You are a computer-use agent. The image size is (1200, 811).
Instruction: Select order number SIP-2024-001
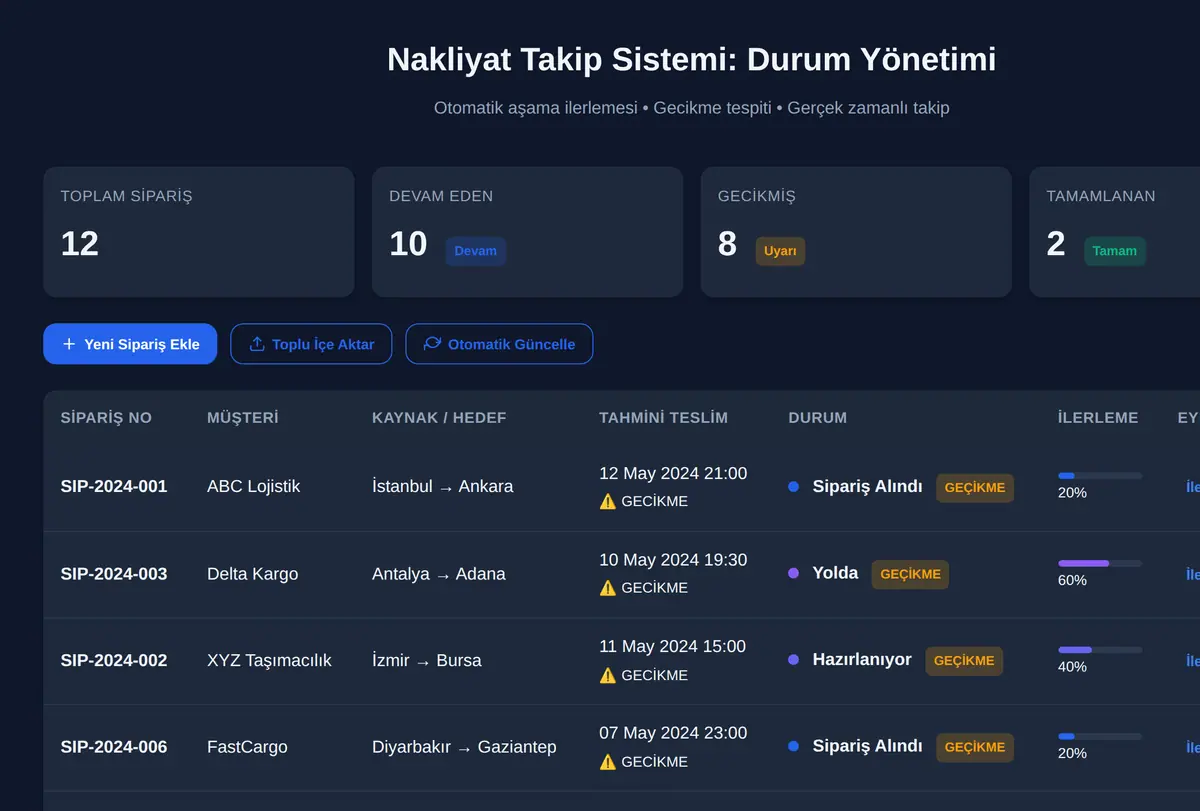114,487
